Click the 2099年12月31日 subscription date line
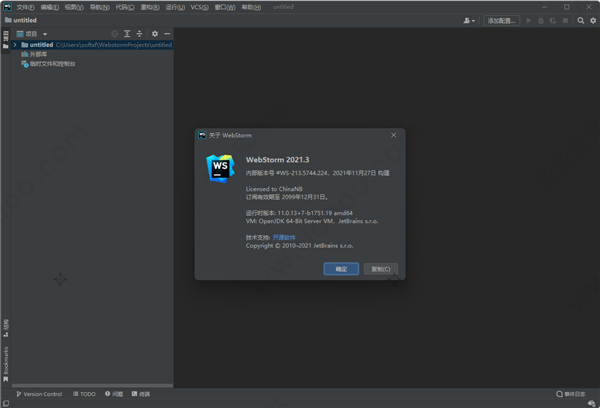Viewport: 600px width, 408px height. tap(287, 197)
